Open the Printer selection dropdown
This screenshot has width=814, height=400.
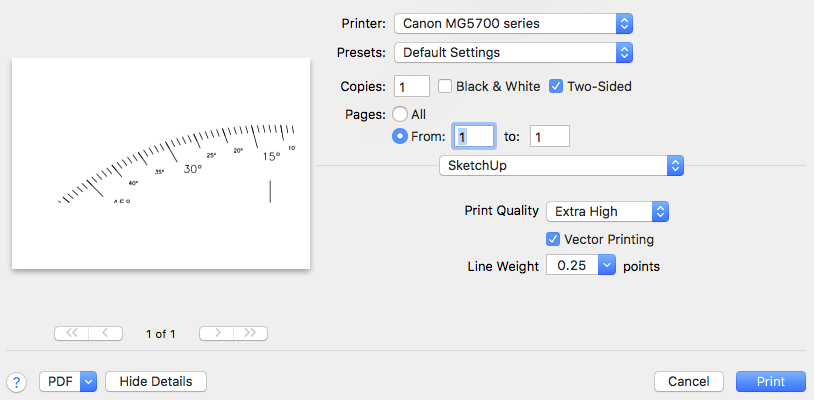pyautogui.click(x=513, y=23)
